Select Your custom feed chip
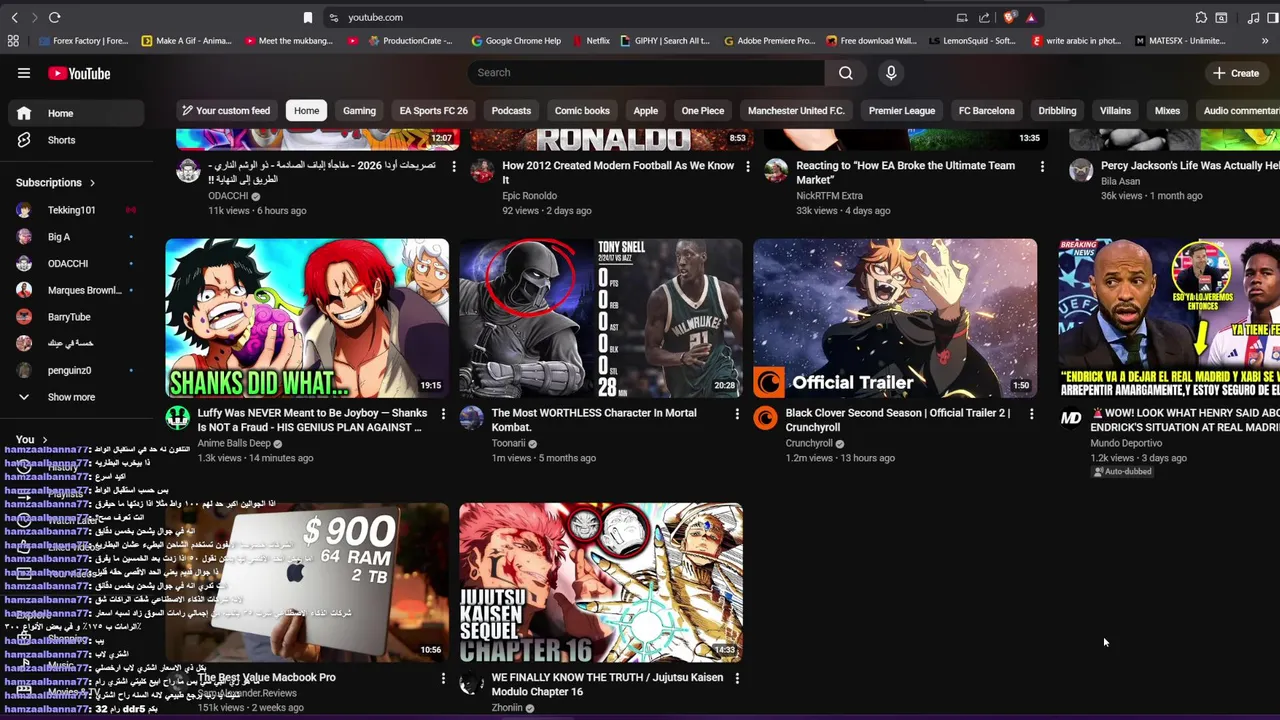The width and height of the screenshot is (1280, 720). (225, 111)
